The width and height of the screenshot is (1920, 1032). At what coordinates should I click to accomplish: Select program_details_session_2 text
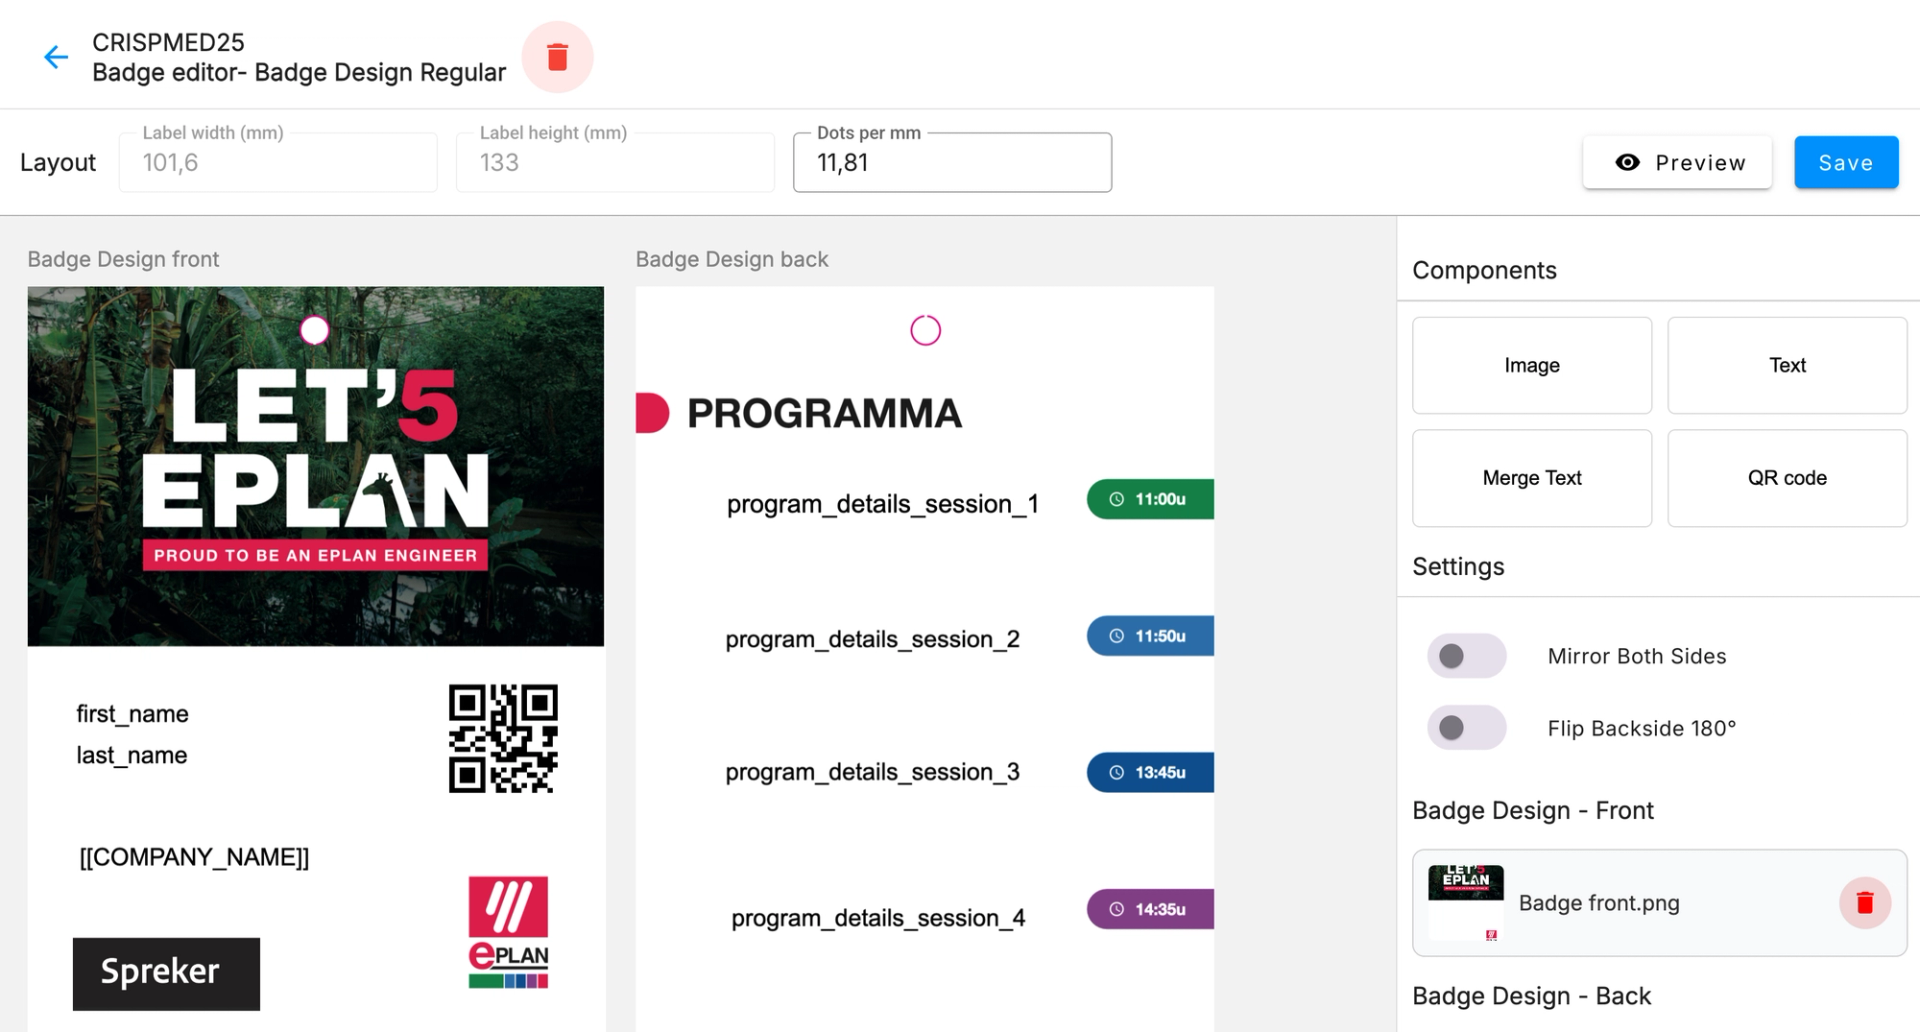[x=872, y=639]
